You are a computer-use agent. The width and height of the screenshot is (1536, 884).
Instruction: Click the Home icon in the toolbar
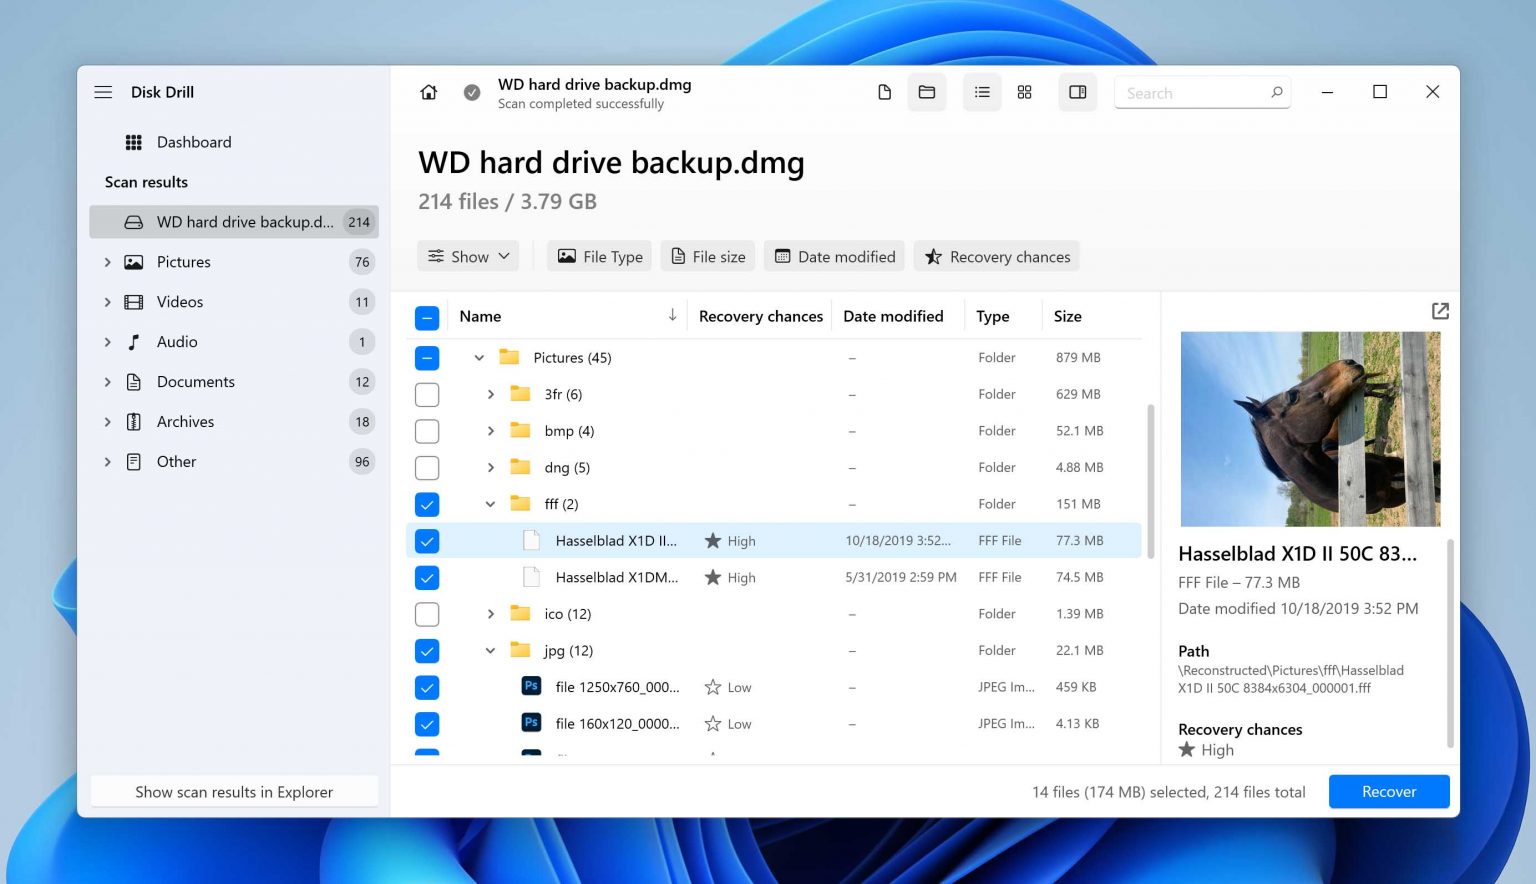[x=428, y=92]
